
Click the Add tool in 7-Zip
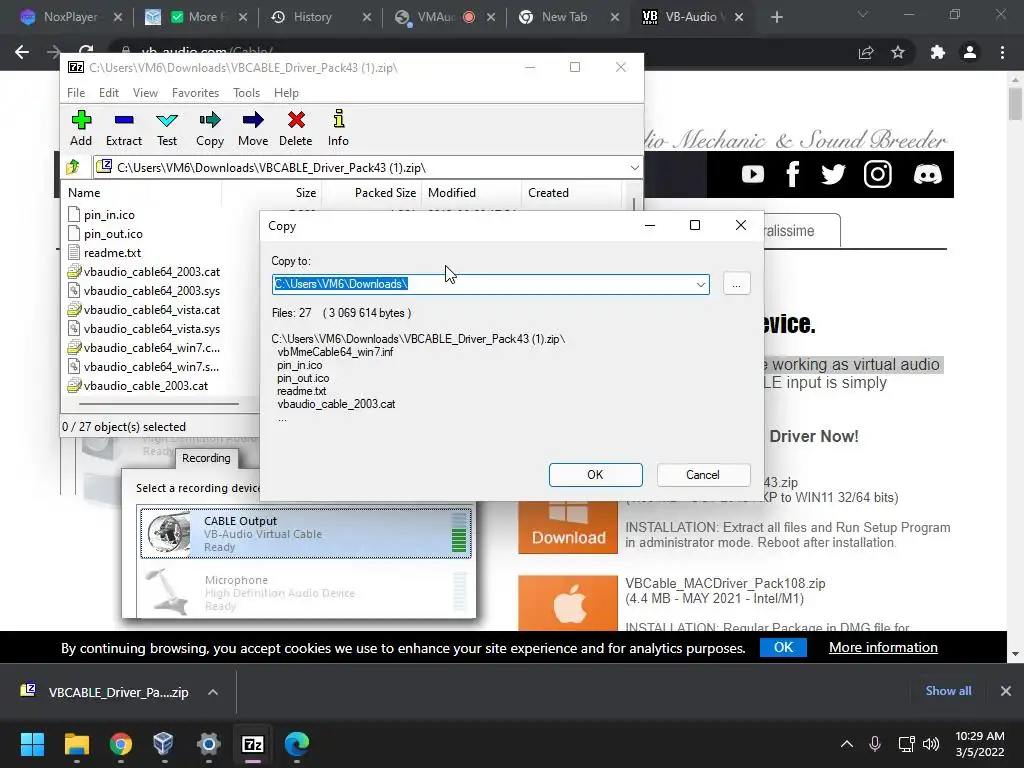pos(81,128)
